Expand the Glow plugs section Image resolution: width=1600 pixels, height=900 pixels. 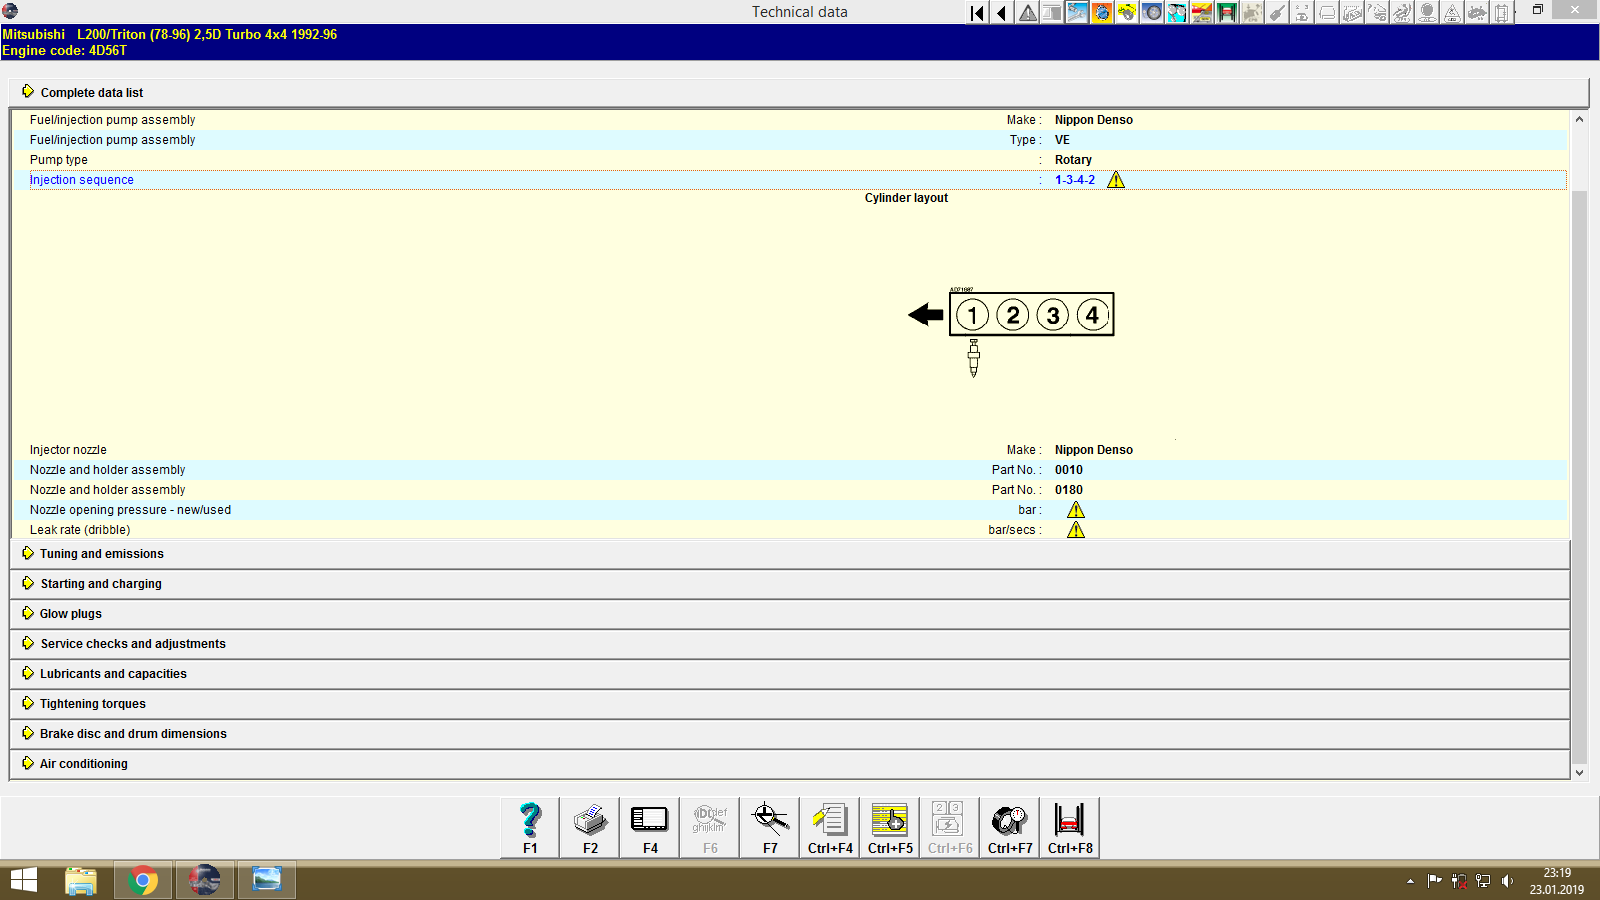click(x=70, y=614)
